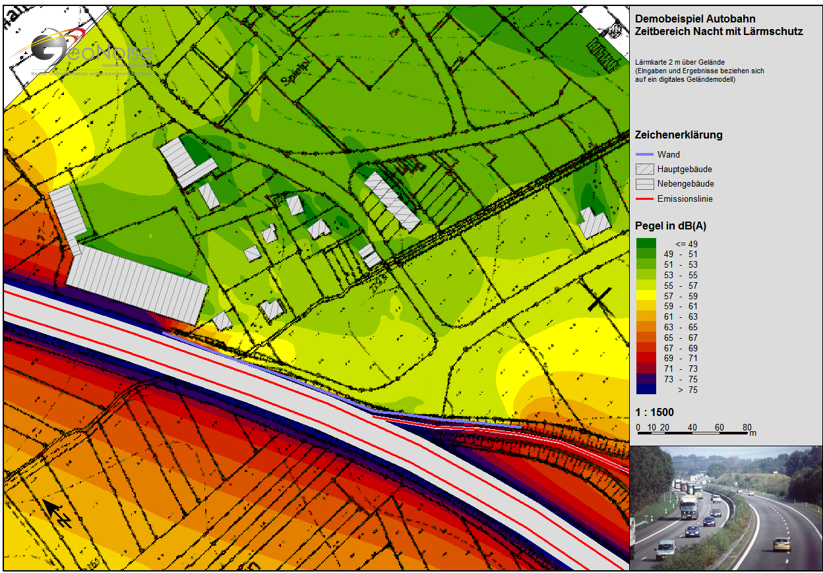Click the 'Pegel in dB(A)' heading
823x573 pixels.
pyautogui.click(x=672, y=226)
